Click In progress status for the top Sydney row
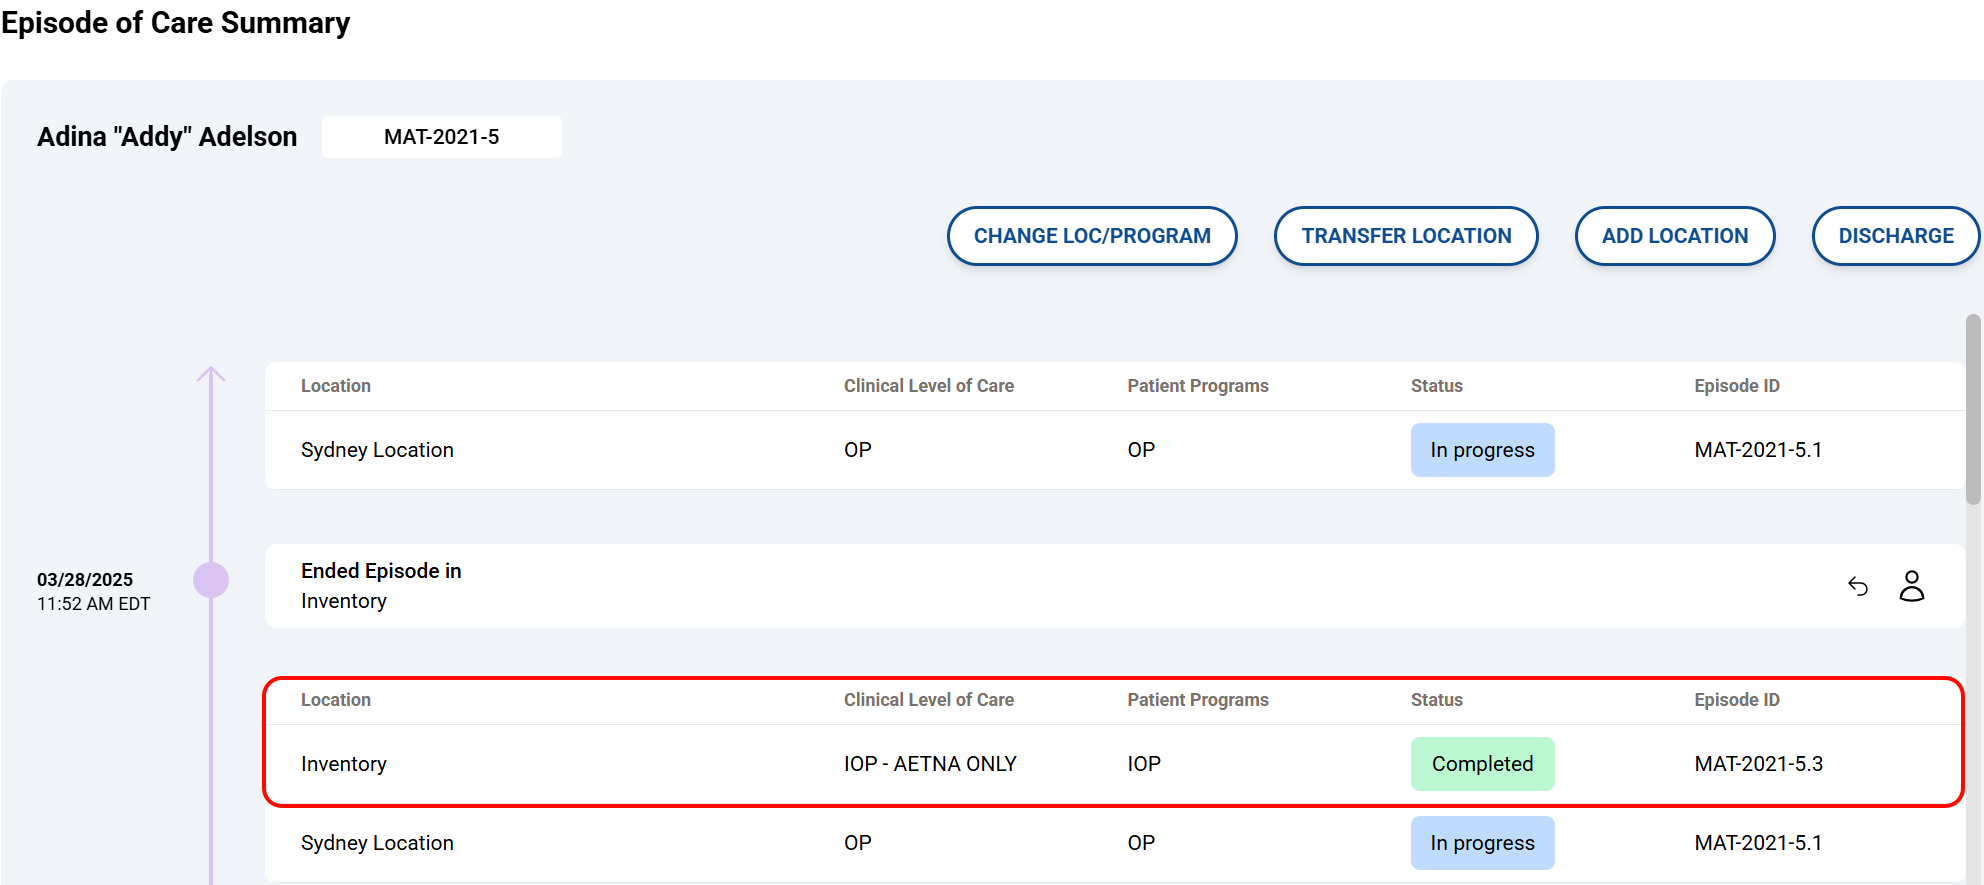 (x=1482, y=450)
